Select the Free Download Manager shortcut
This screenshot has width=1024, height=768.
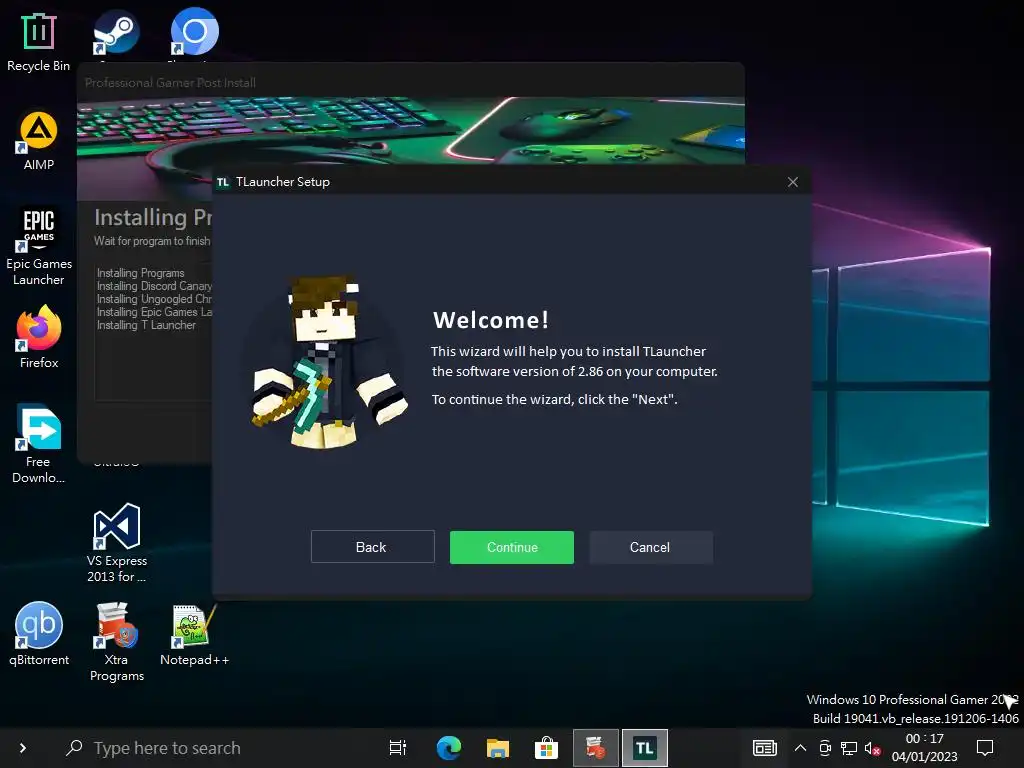[x=39, y=444]
